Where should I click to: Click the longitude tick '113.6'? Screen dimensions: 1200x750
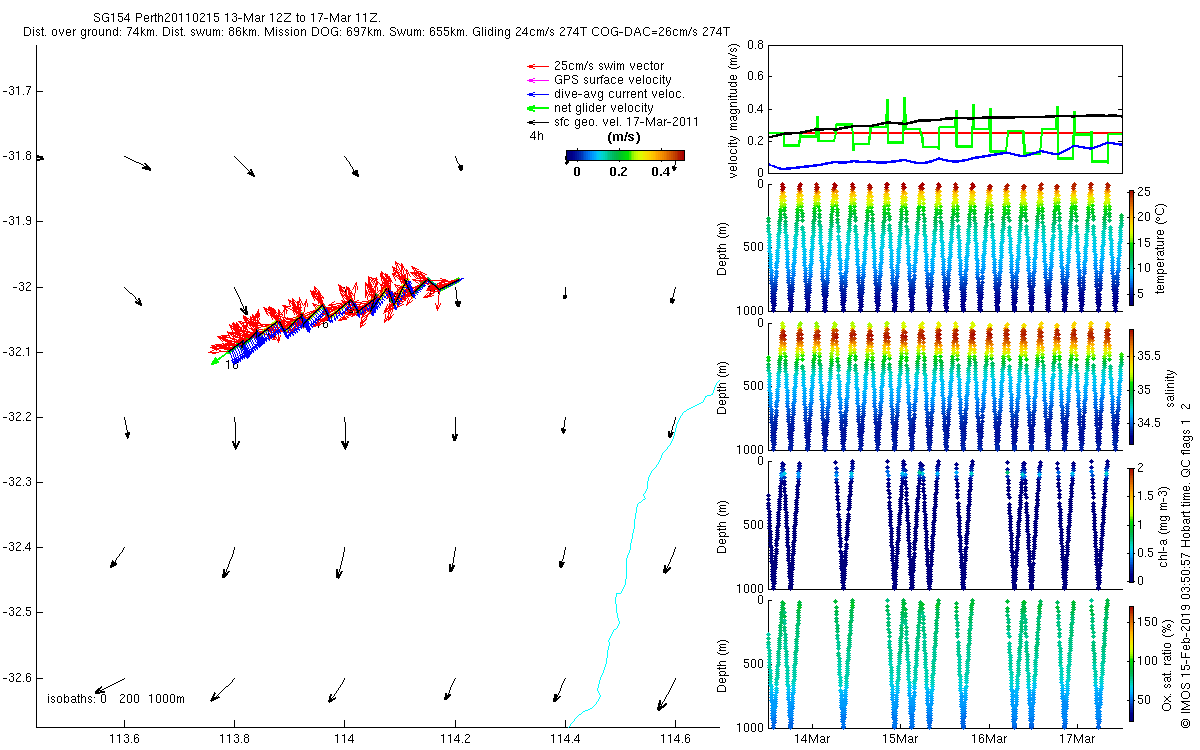point(124,739)
